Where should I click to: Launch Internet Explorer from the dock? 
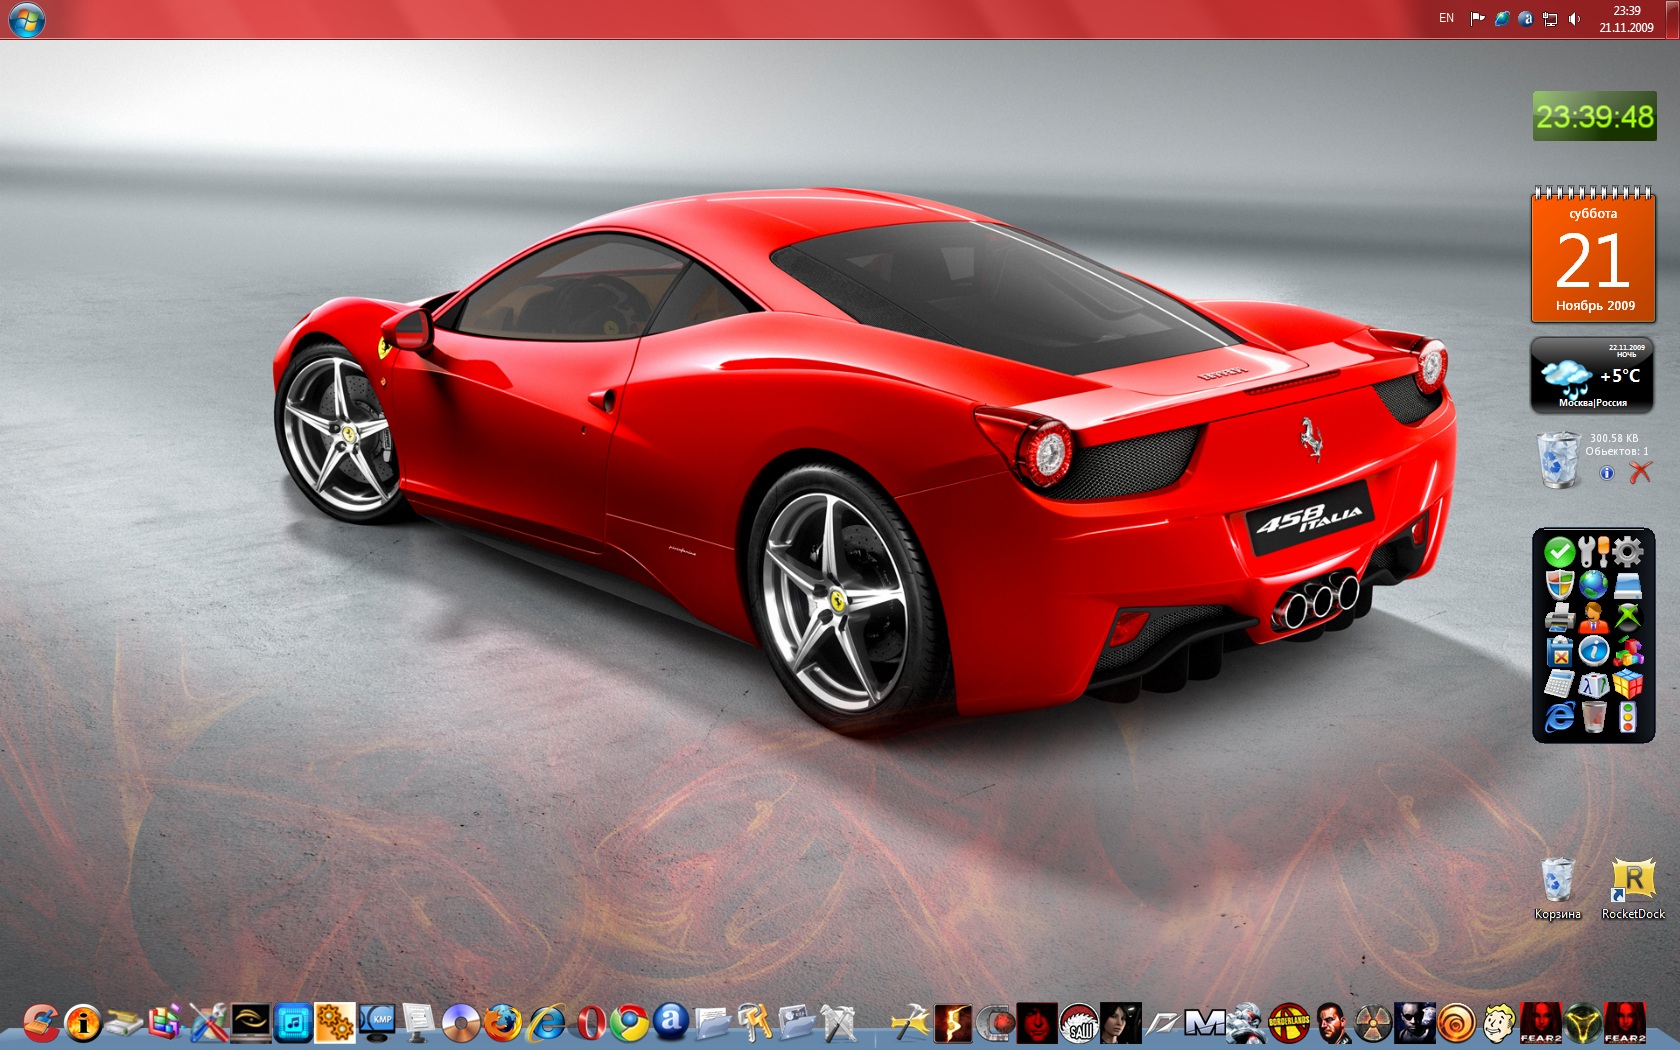(545, 1022)
